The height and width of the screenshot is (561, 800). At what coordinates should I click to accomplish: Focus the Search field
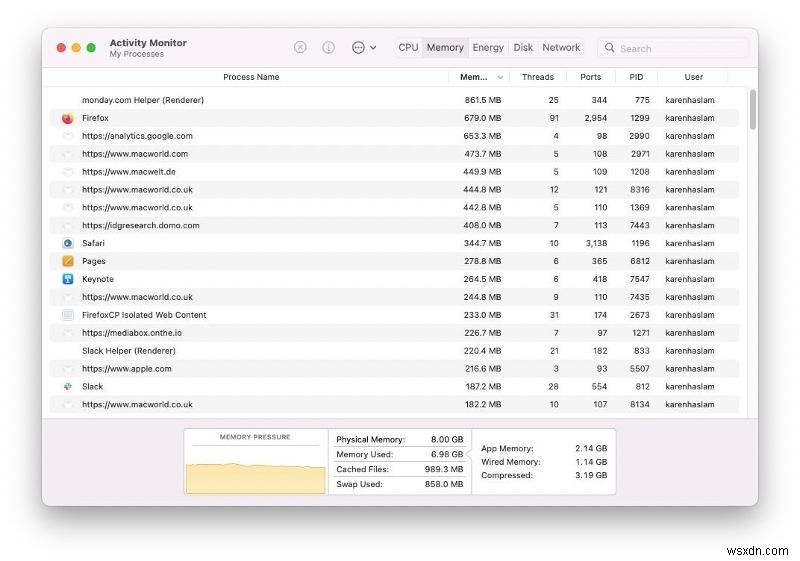(673, 48)
